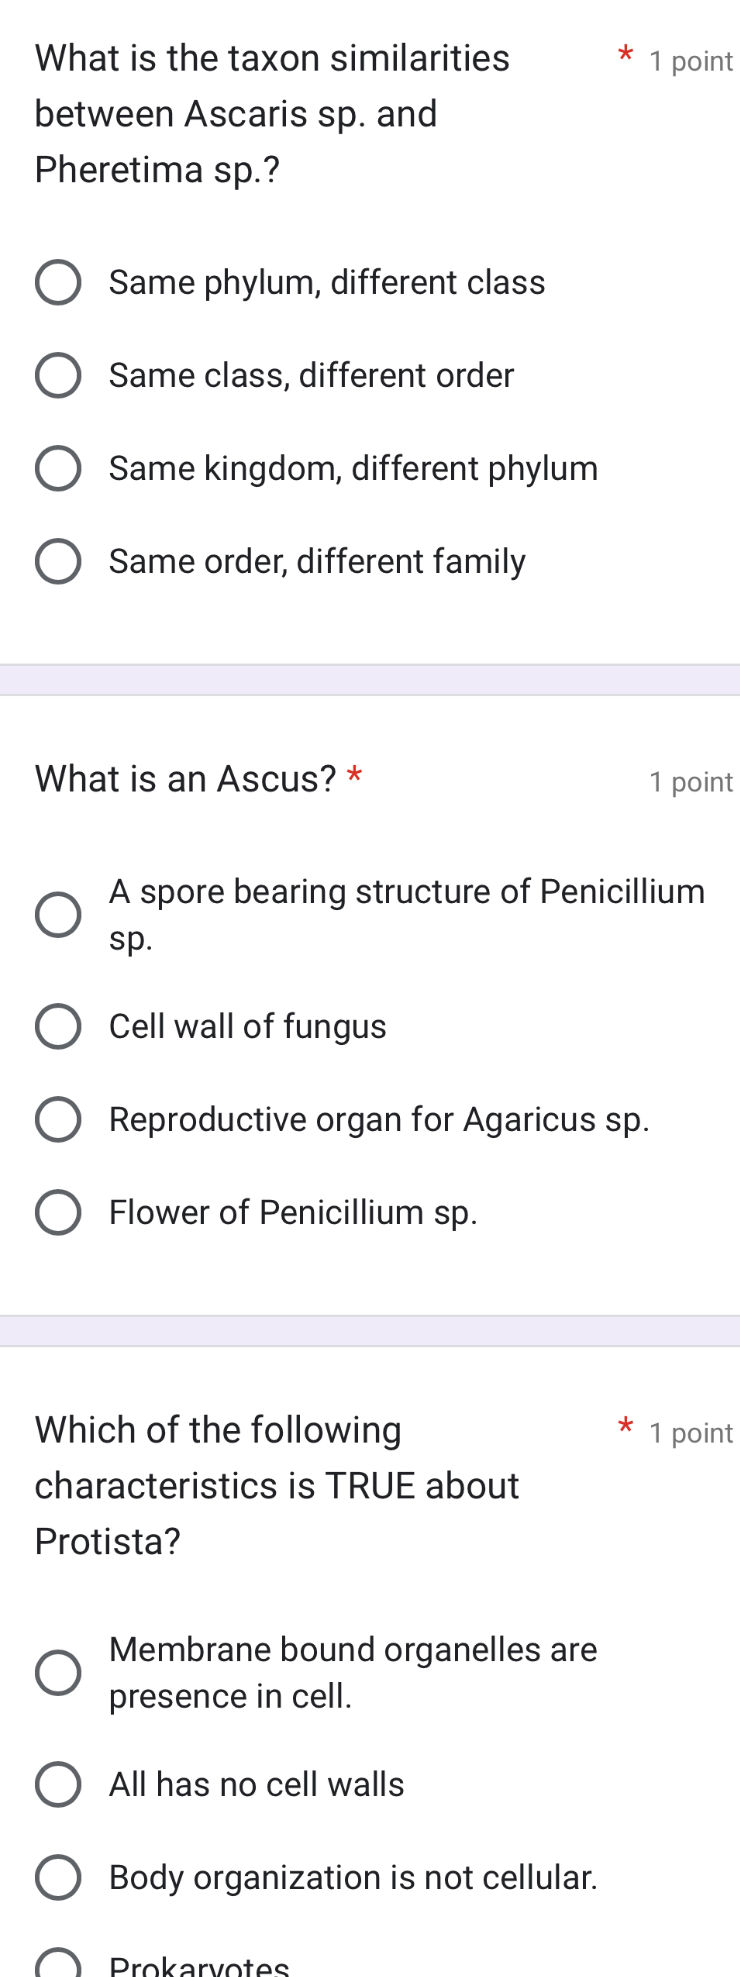This screenshot has width=740, height=1977.
Task: Click '1 point' label on the Ascaris question
Action: (690, 62)
